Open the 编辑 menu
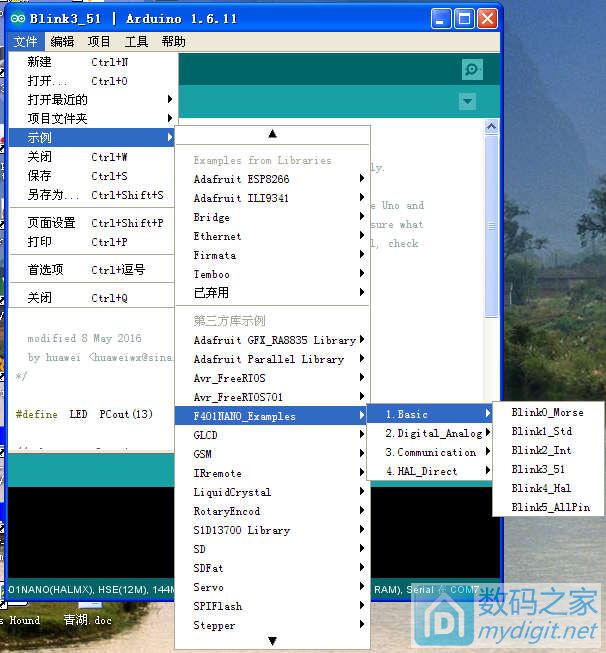This screenshot has height=653, width=606. pyautogui.click(x=62, y=42)
